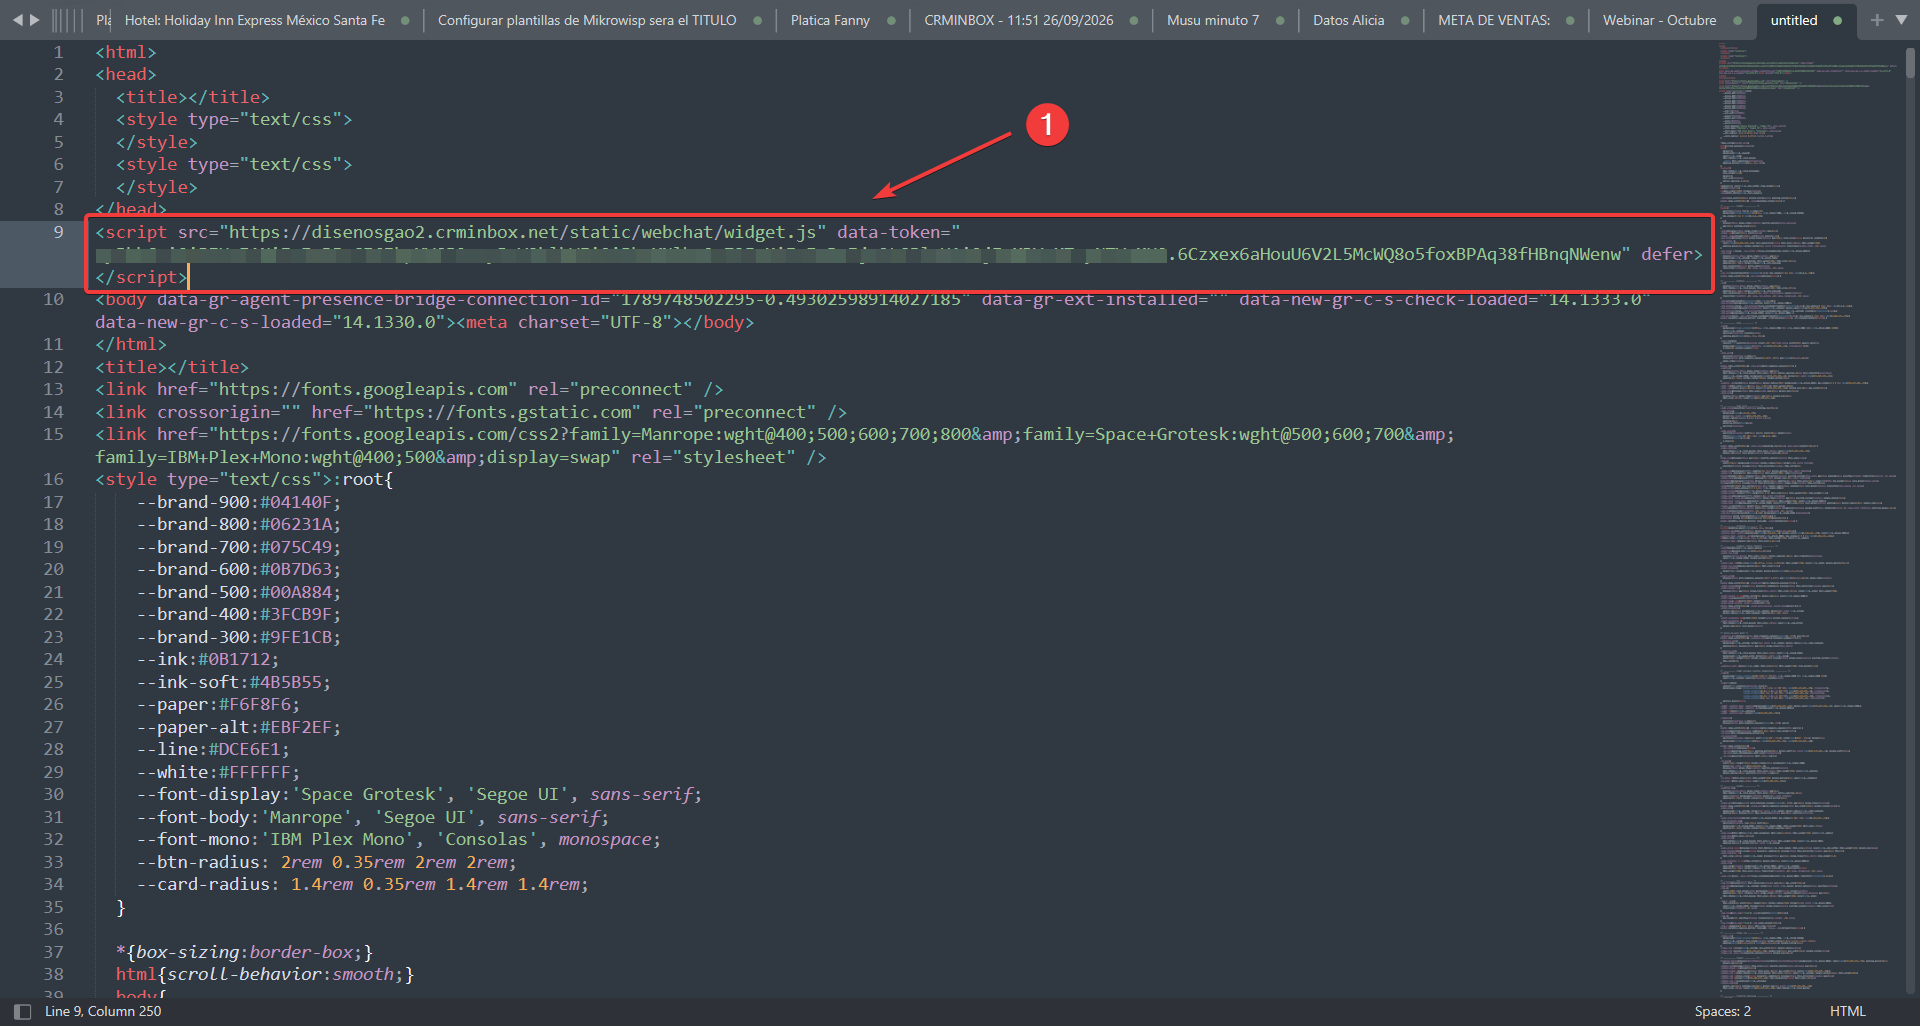Click the vertical scrollbar thumb

click(1910, 63)
